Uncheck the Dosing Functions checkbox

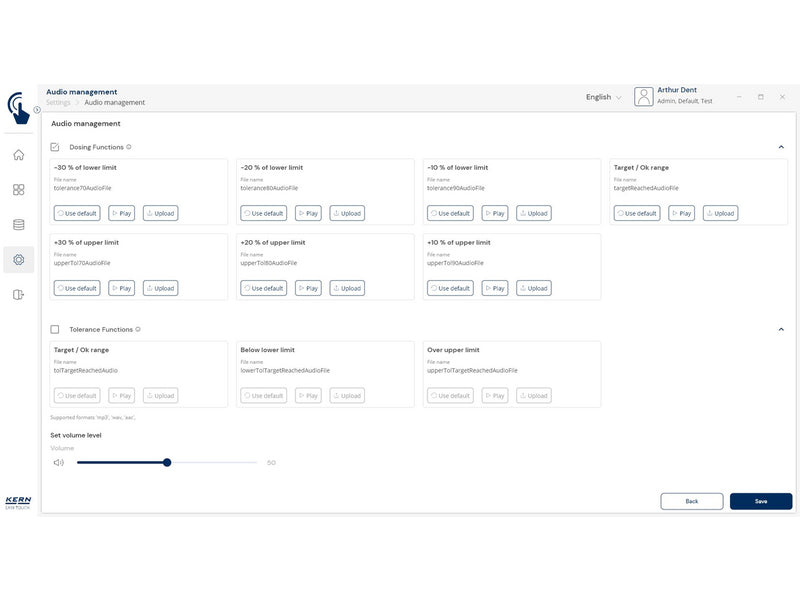(x=55, y=147)
